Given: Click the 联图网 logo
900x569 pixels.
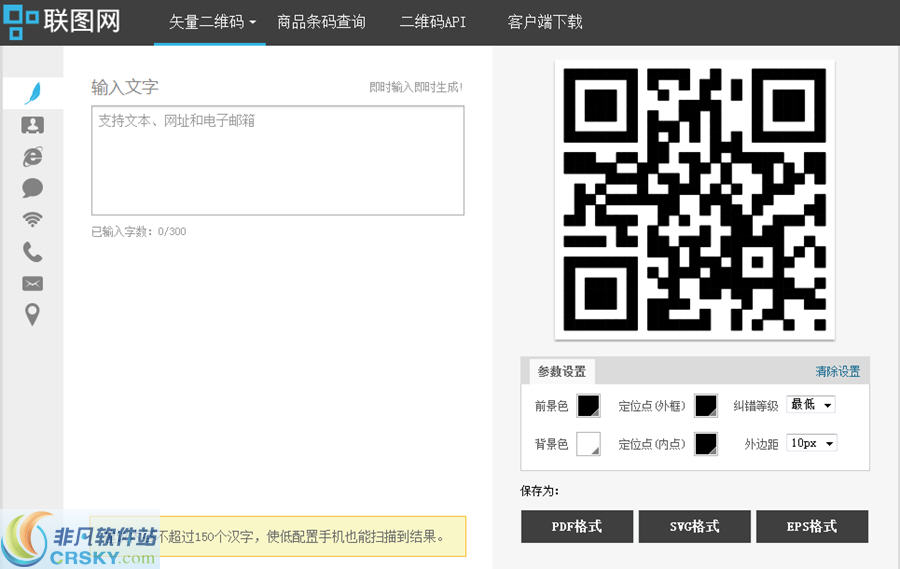Looking at the screenshot, I should pos(61,21).
